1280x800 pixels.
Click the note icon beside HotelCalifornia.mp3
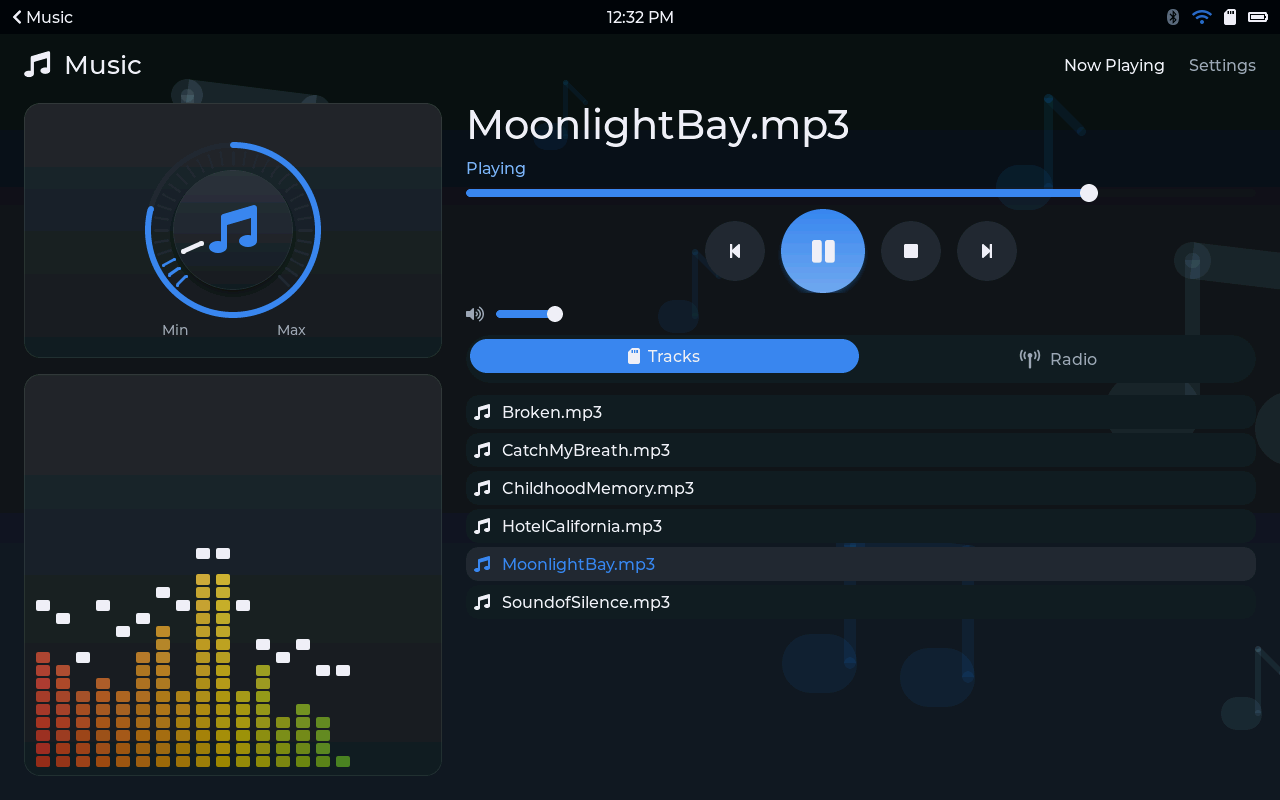pyautogui.click(x=482, y=526)
